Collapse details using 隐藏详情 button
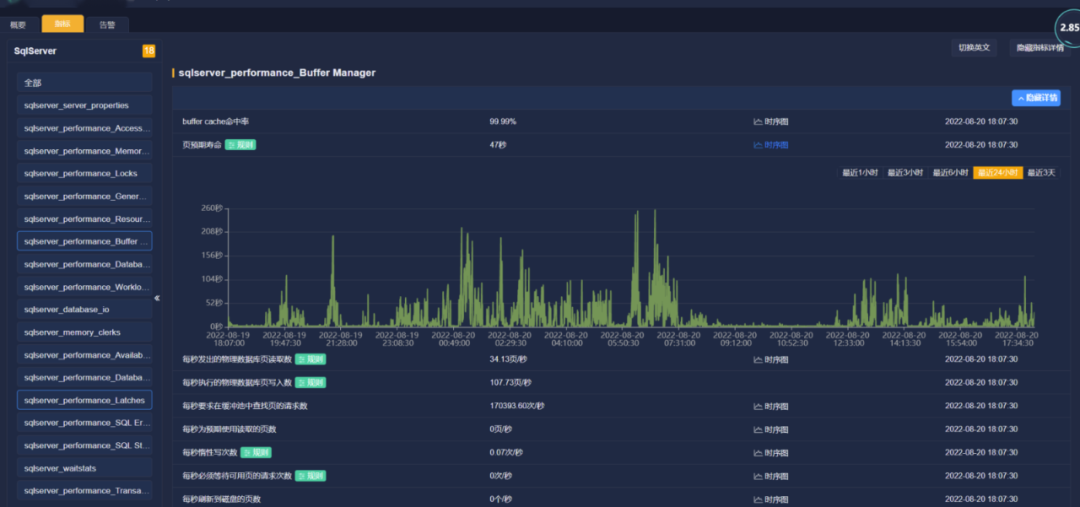Screen dimensions: 1080x507 [x=1036, y=99]
